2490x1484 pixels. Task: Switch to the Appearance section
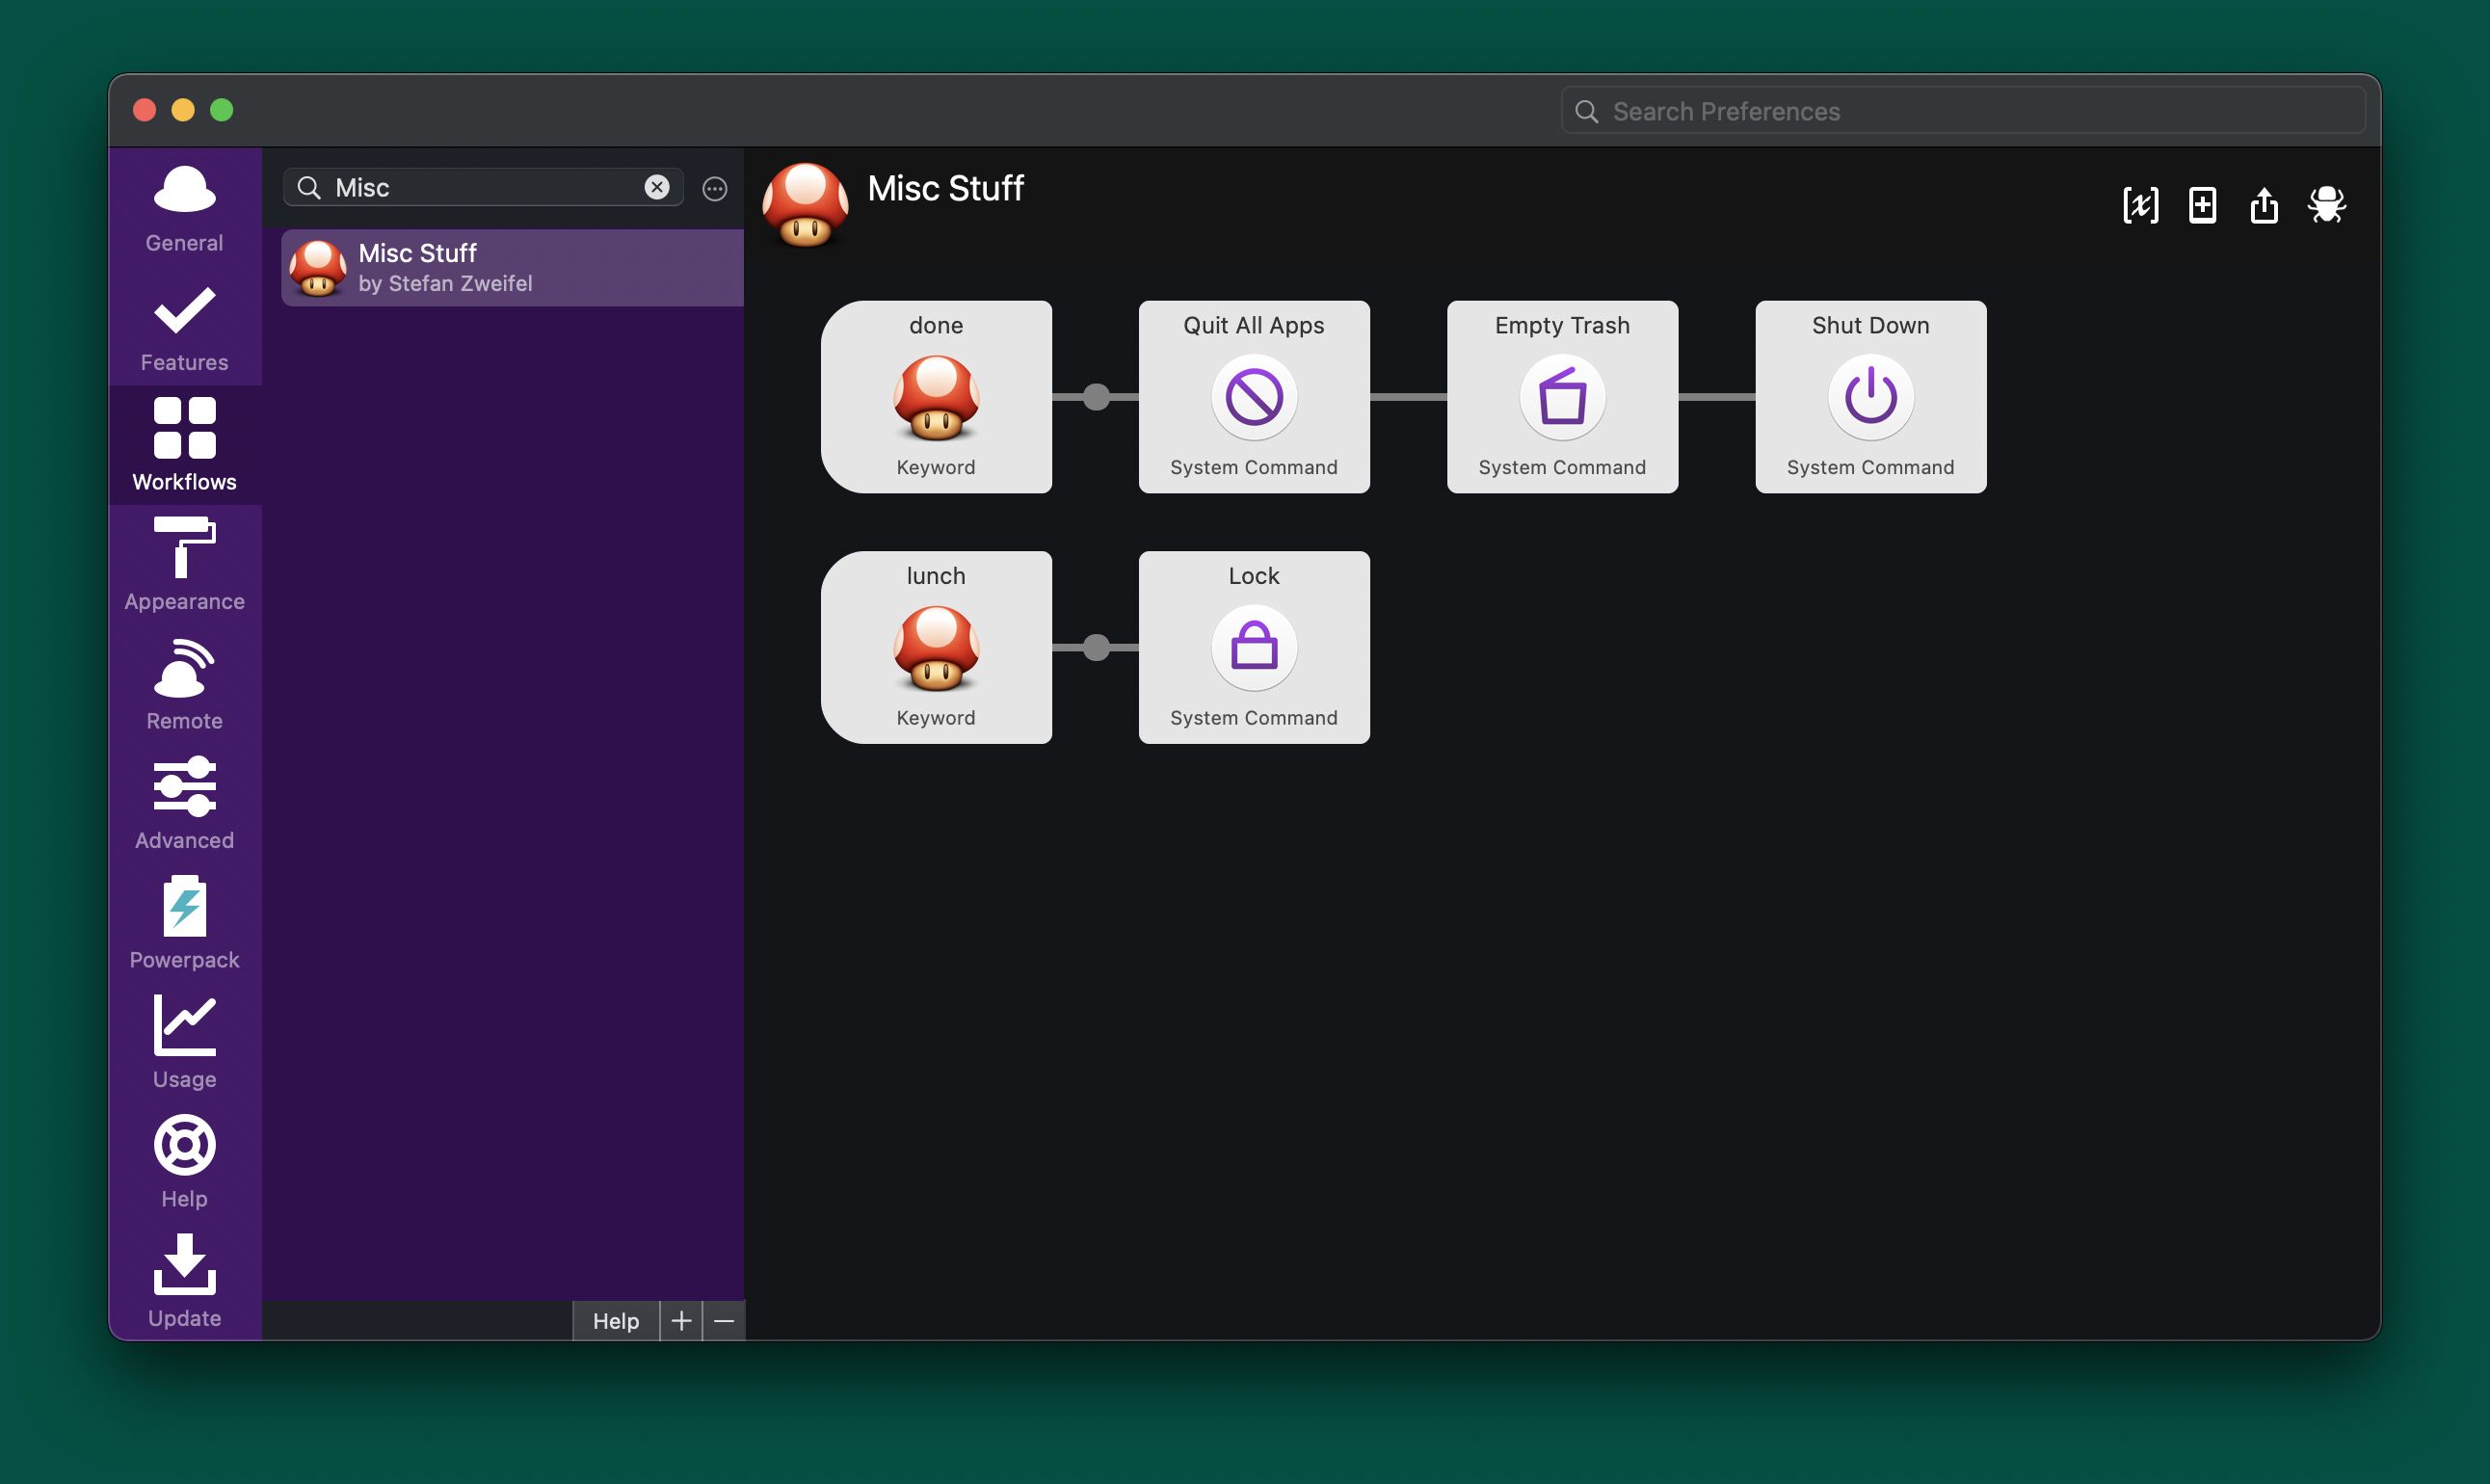pos(184,564)
